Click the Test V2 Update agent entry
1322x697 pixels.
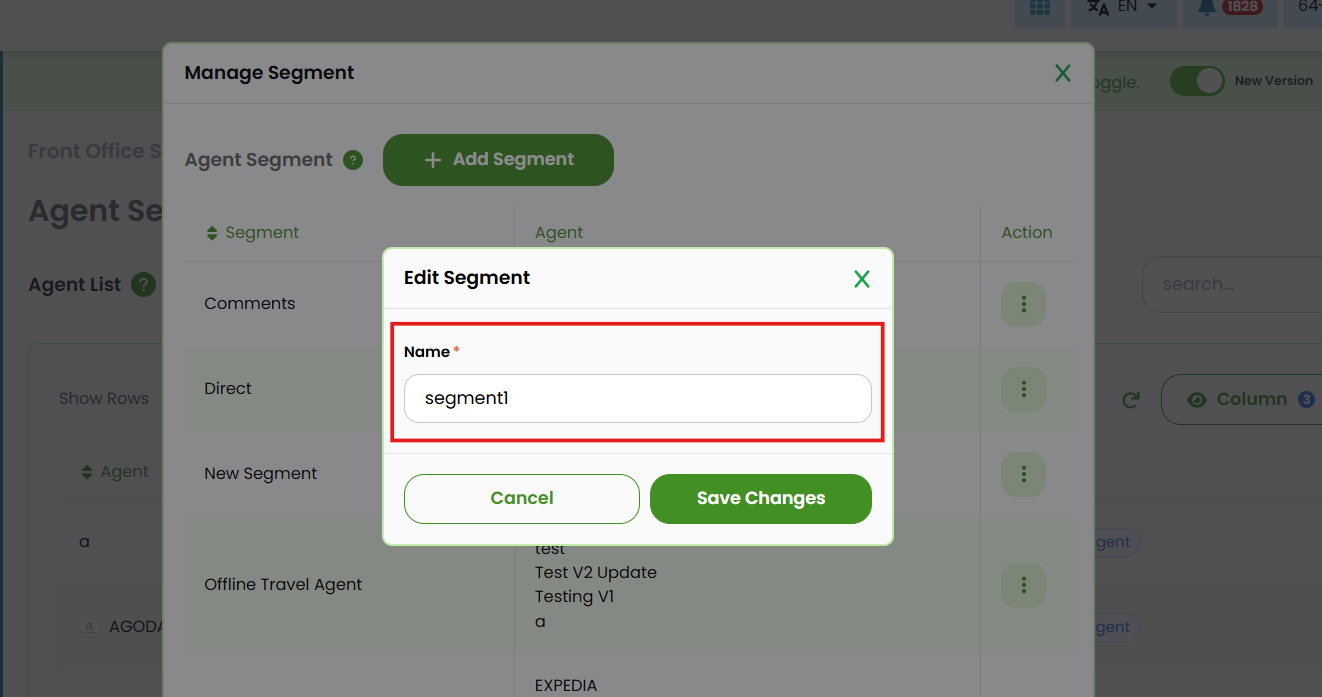click(x=596, y=573)
